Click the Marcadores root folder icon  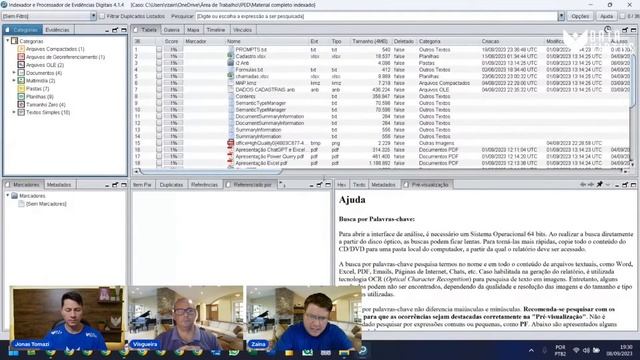tap(14, 196)
